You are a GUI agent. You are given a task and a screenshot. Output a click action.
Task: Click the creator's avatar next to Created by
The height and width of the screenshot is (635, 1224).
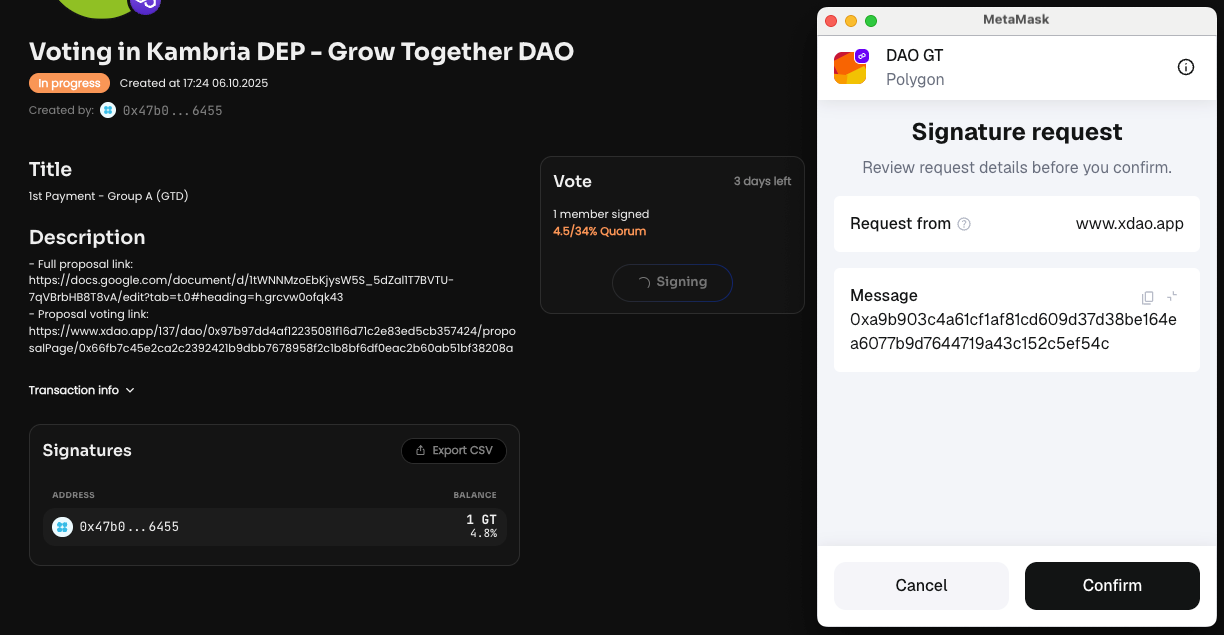(x=108, y=110)
